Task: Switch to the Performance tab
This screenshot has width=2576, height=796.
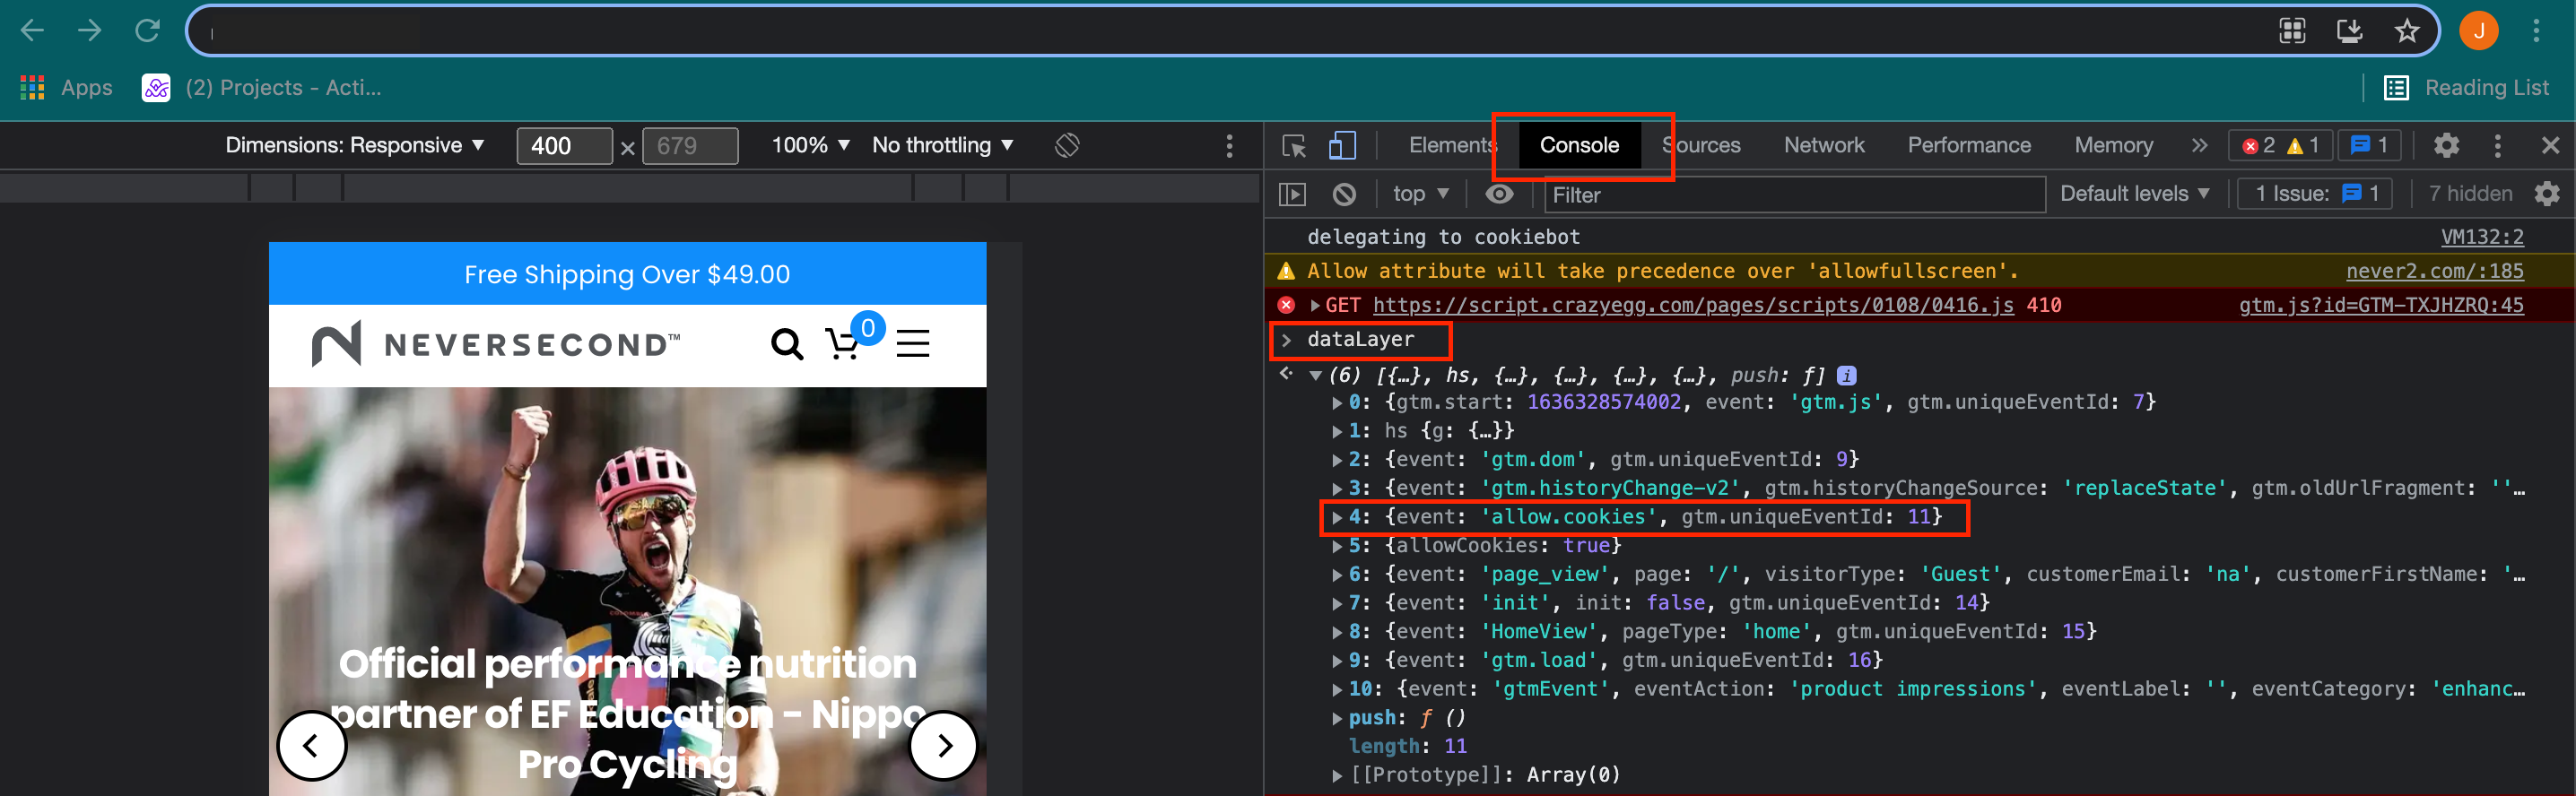Action: [x=1968, y=146]
